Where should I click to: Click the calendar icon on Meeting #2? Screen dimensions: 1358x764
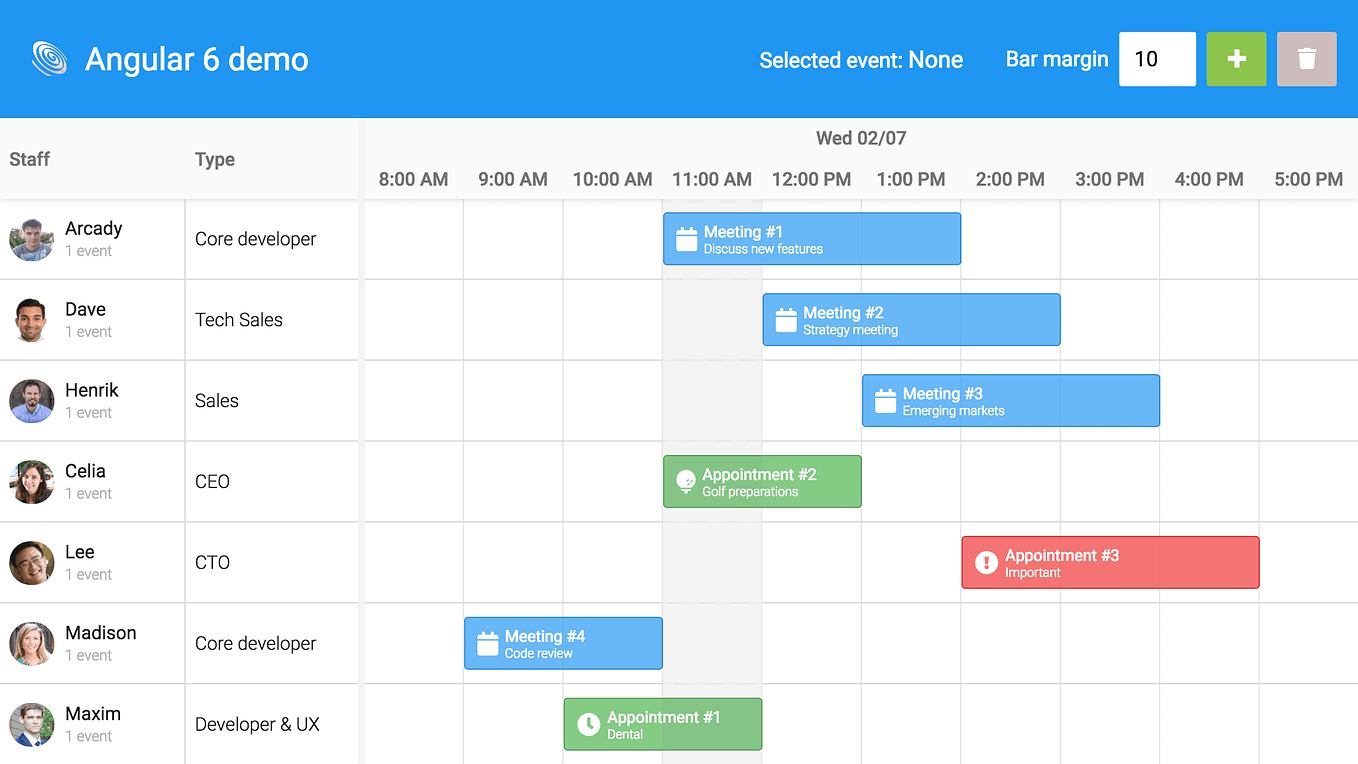pyautogui.click(x=786, y=319)
